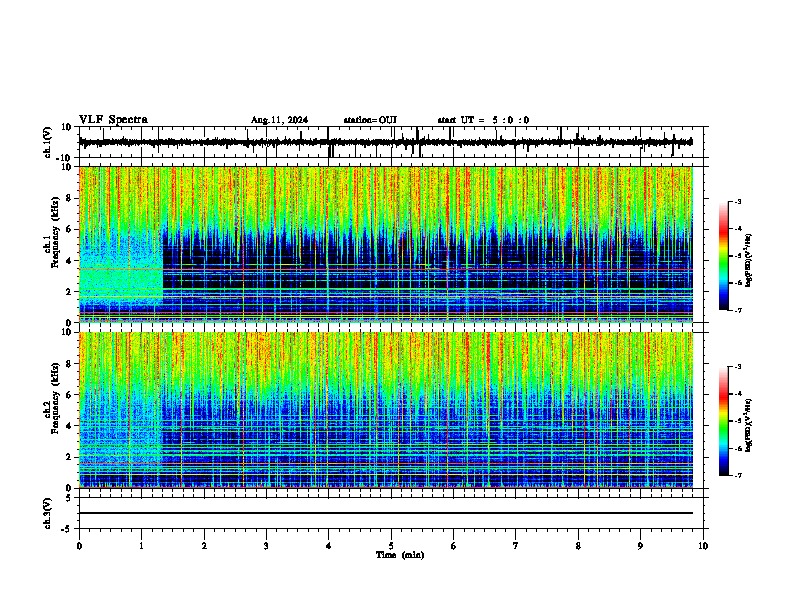Click the '-7' label on ch.2 color bar
This screenshot has width=792, height=612.
click(737, 476)
